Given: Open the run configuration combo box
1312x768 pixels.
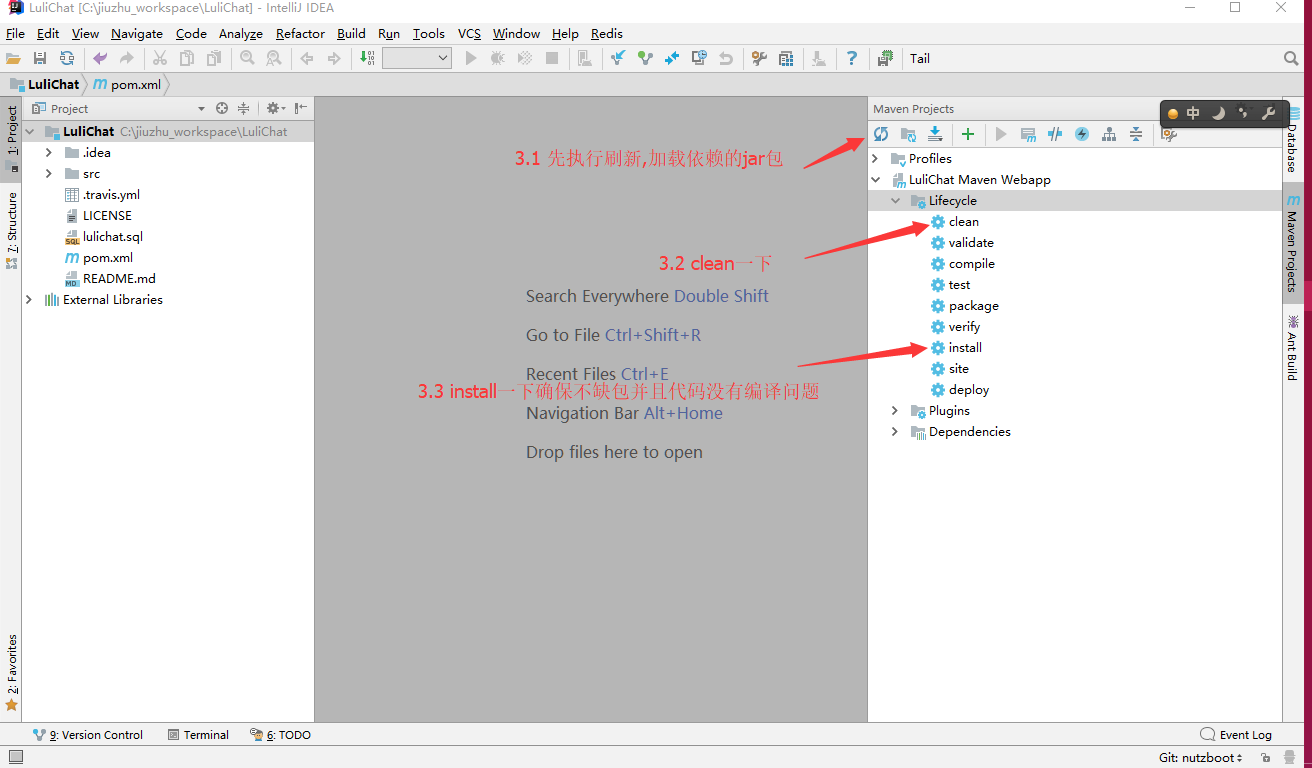Looking at the screenshot, I should (x=417, y=59).
